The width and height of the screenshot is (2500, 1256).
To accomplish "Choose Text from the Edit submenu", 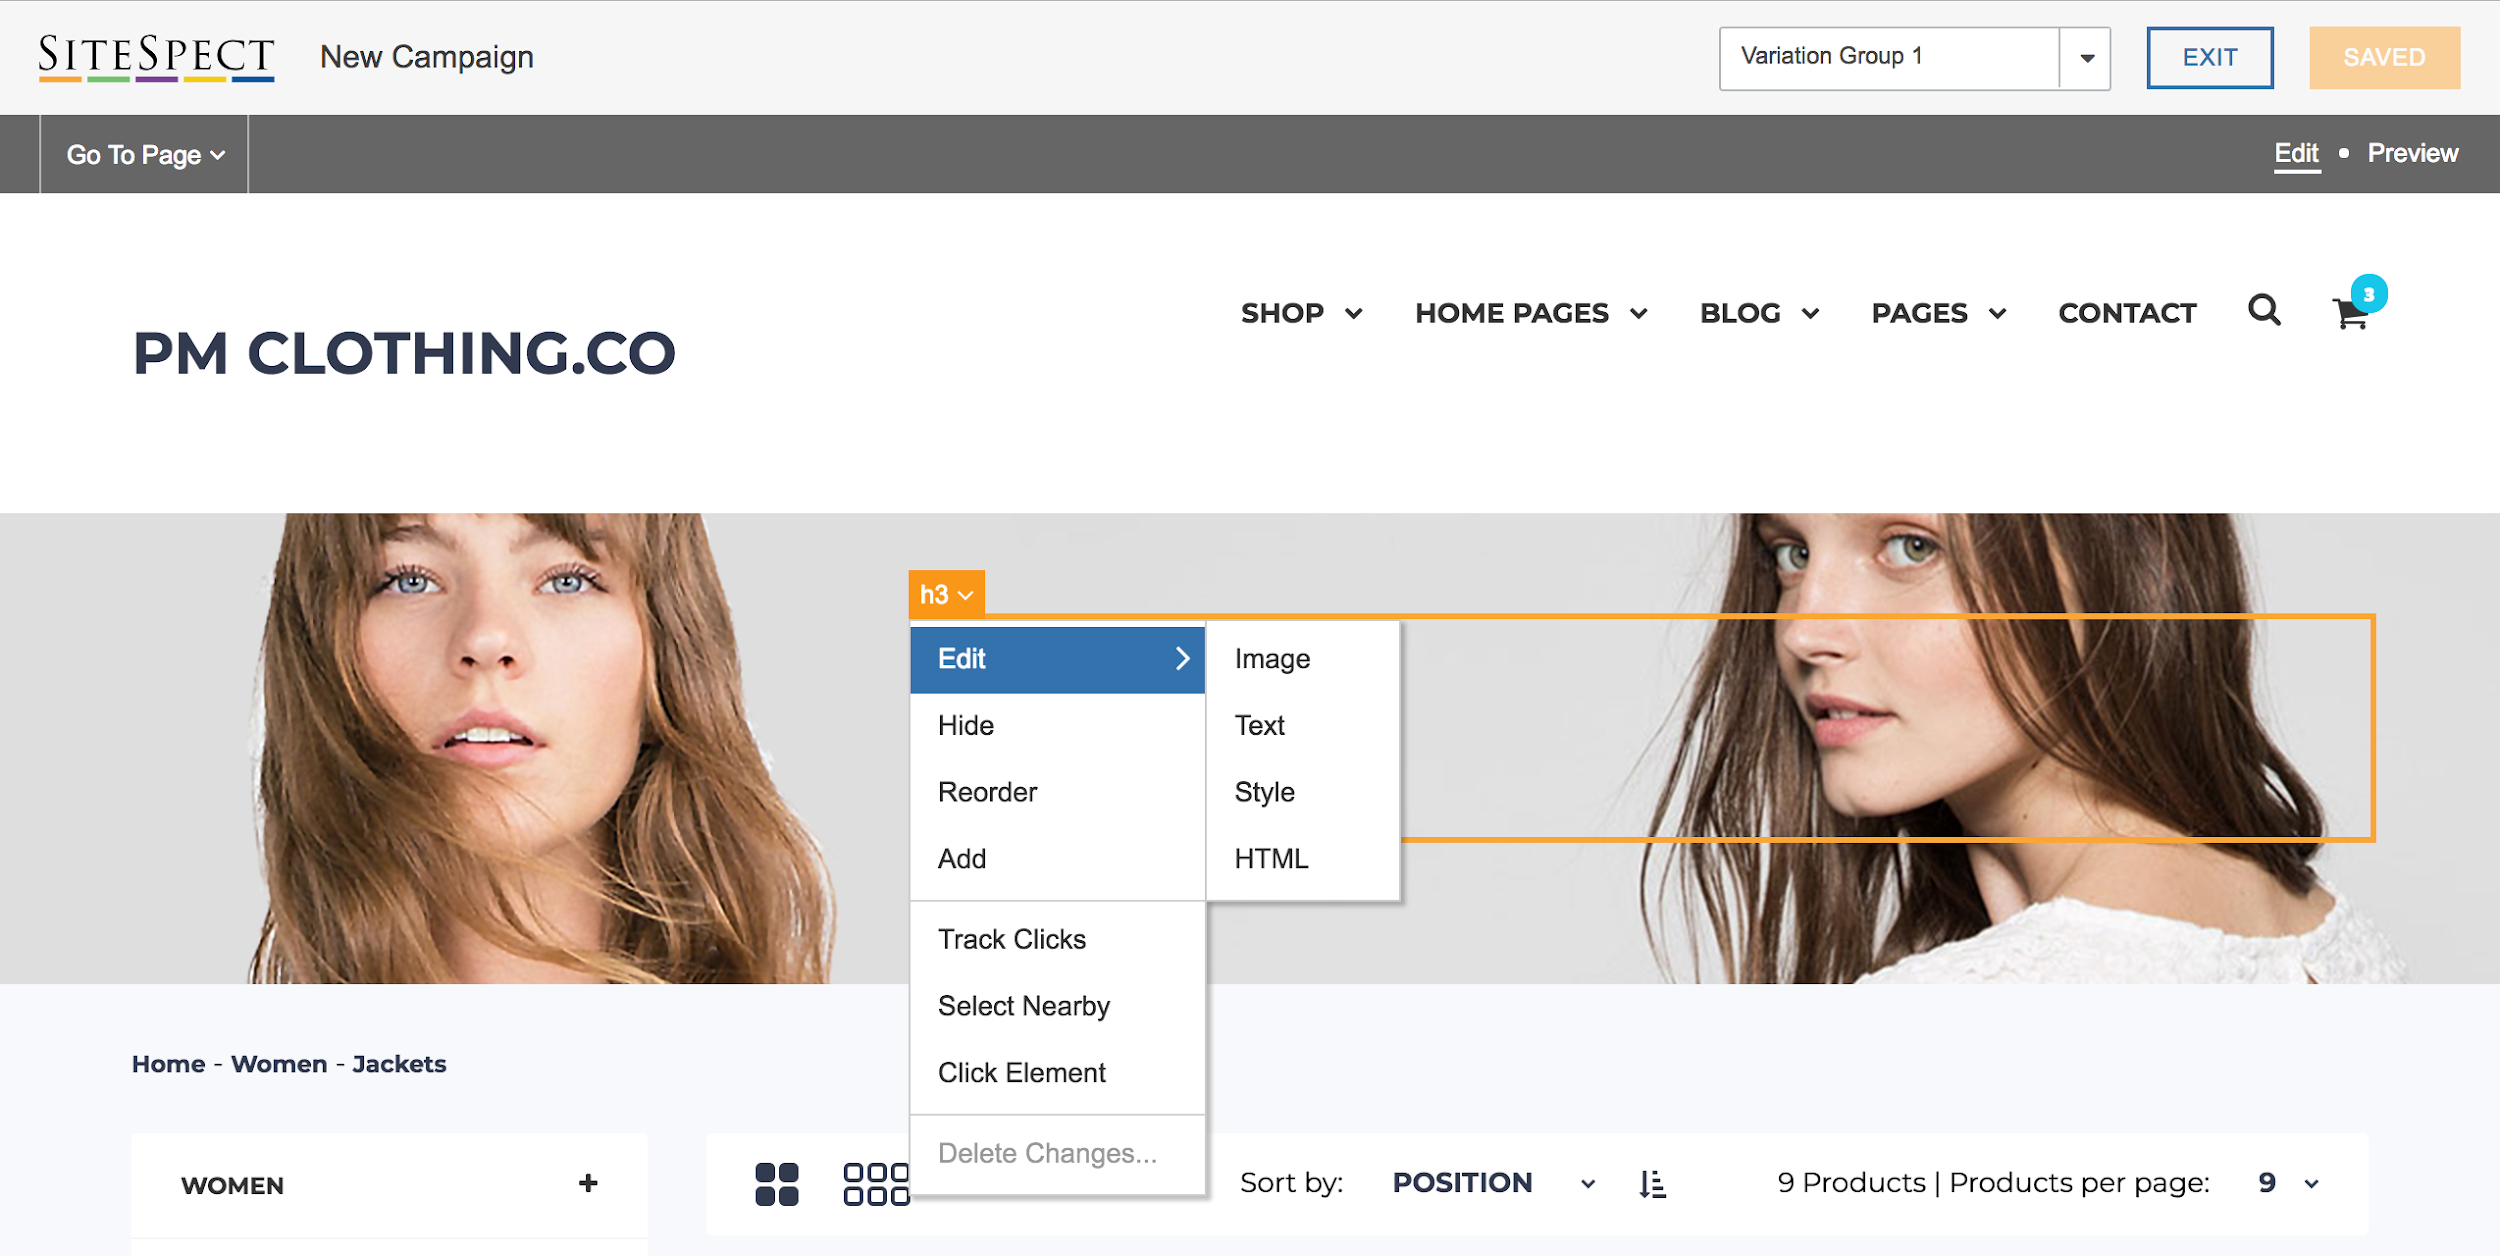I will [x=1259, y=725].
